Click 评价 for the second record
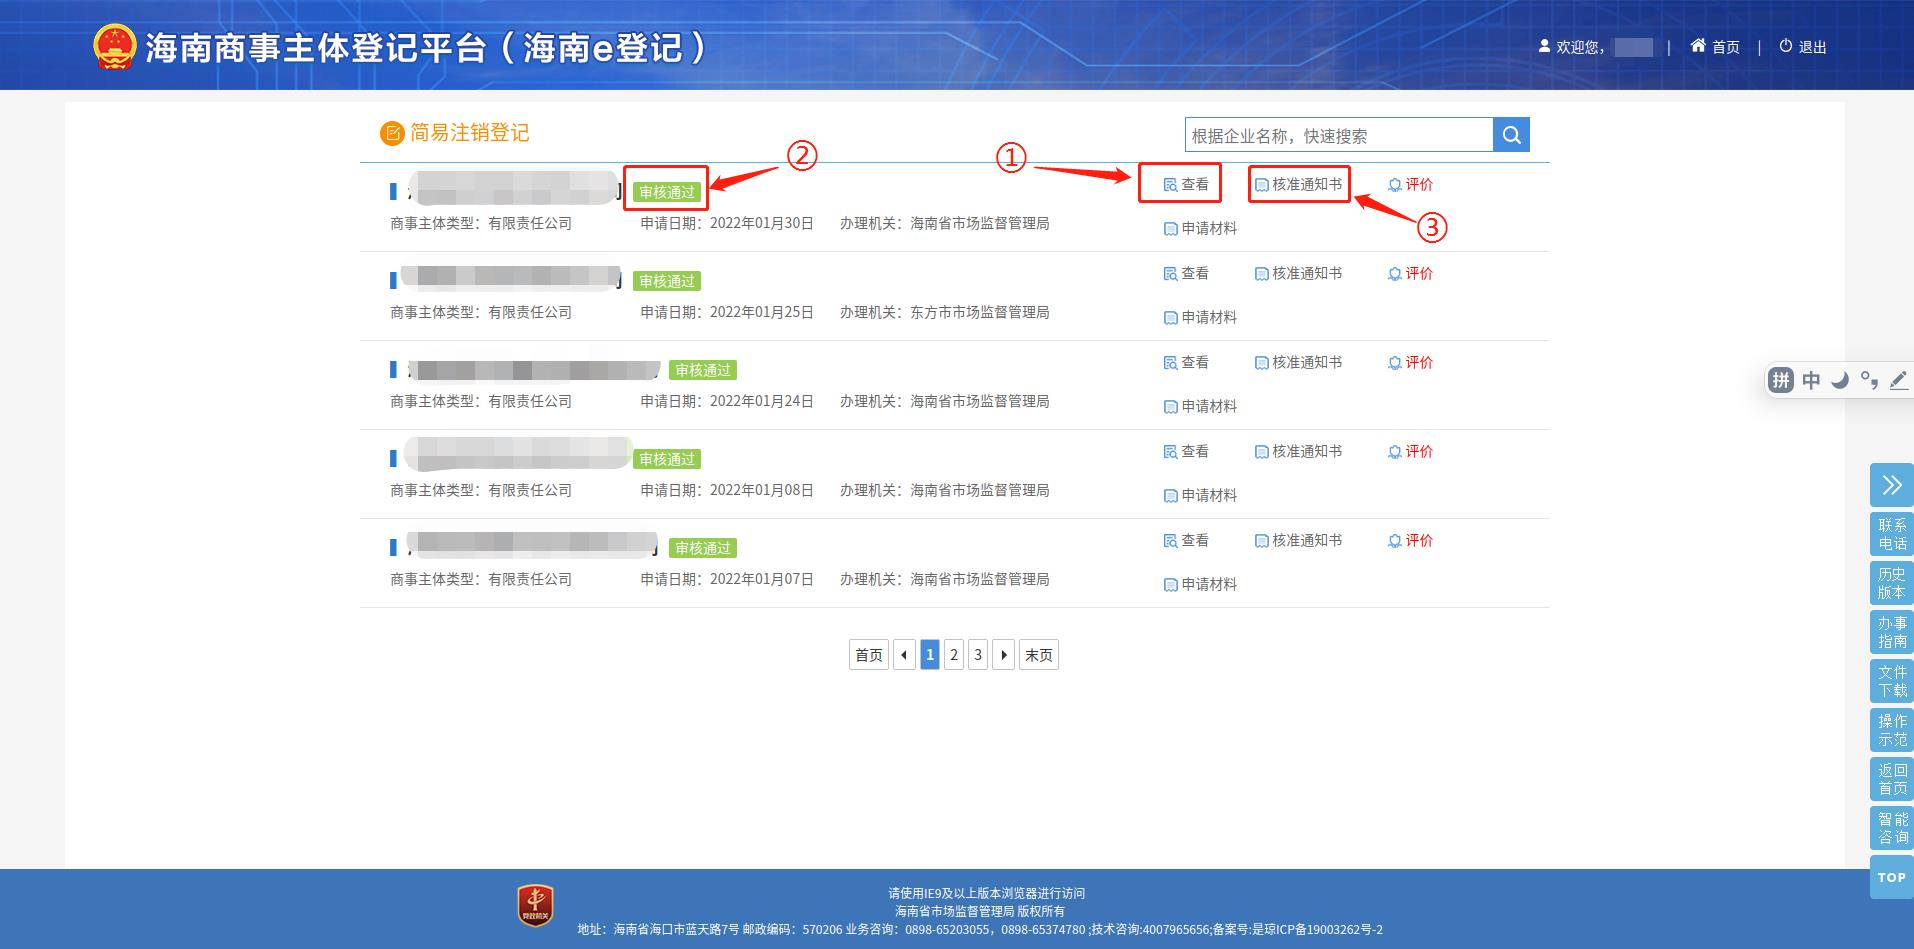 1410,274
